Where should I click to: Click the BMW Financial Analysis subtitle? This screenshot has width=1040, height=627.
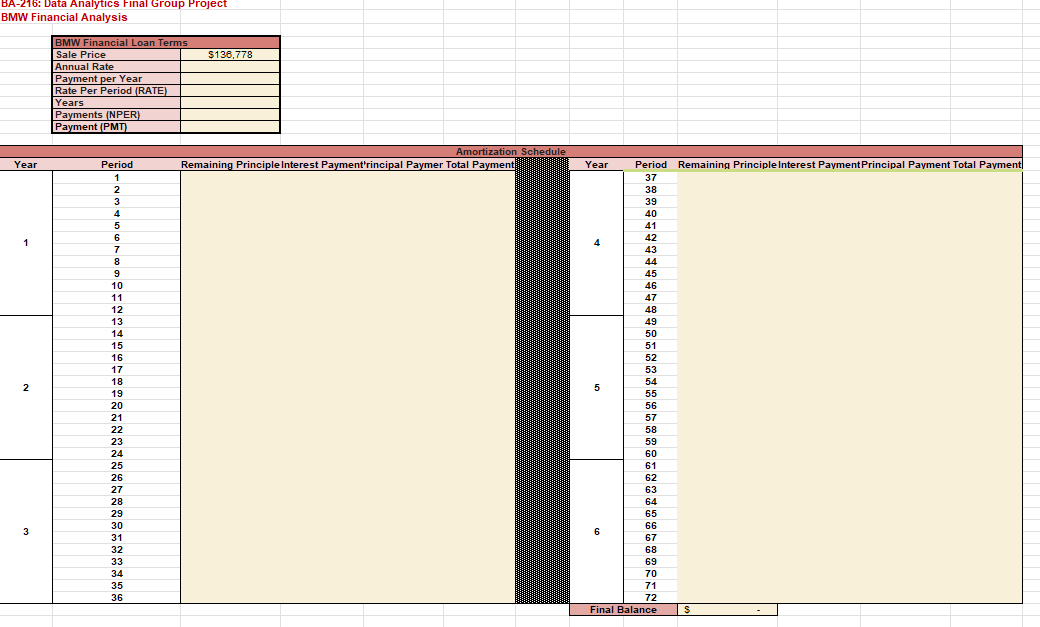pos(63,17)
